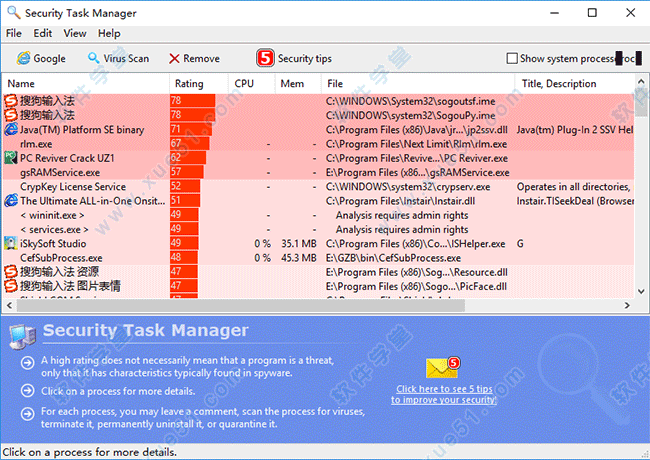Click Sogou icon on Resource.dll row
The image size is (650, 460).
click(x=11, y=272)
